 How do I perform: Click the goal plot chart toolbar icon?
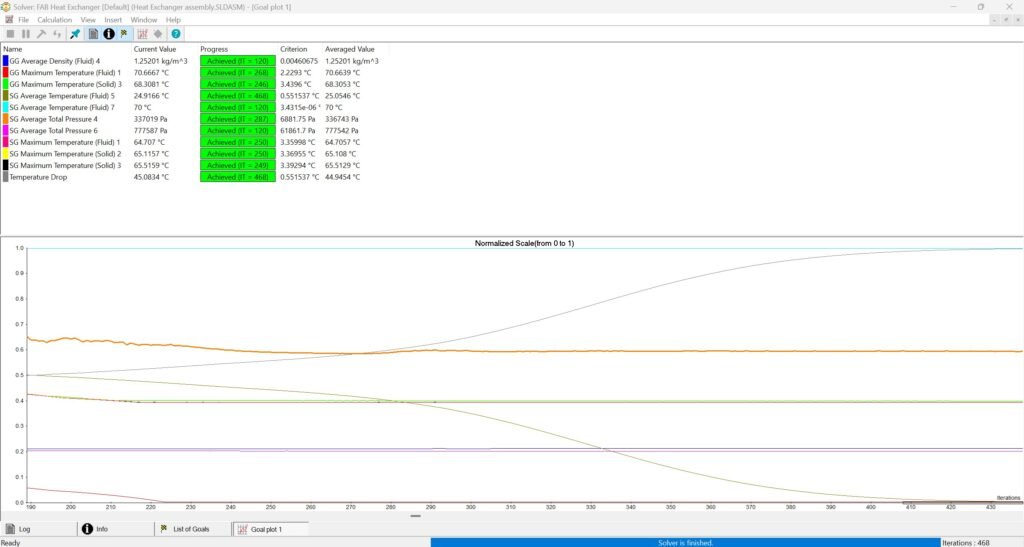(141, 33)
